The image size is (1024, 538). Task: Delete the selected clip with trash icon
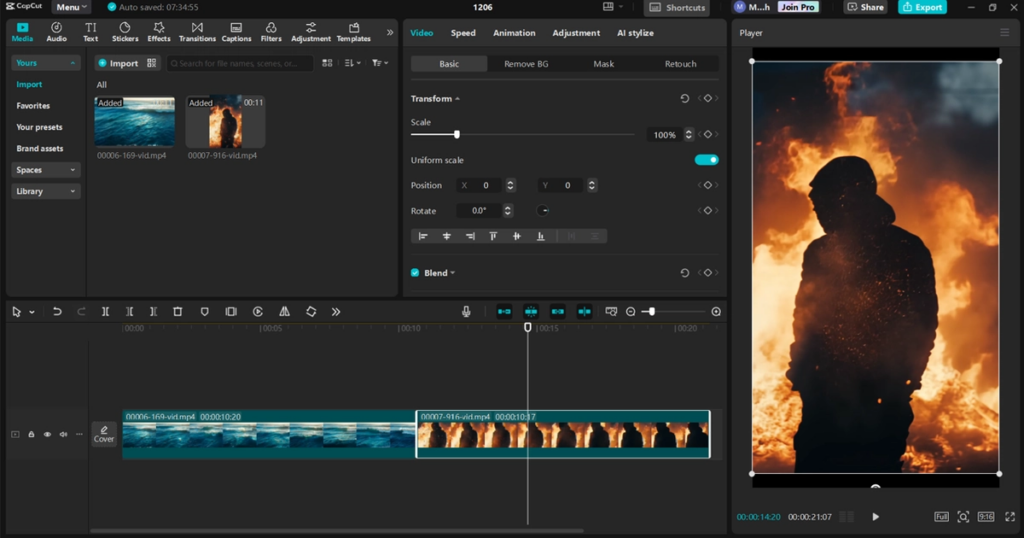pyautogui.click(x=178, y=311)
